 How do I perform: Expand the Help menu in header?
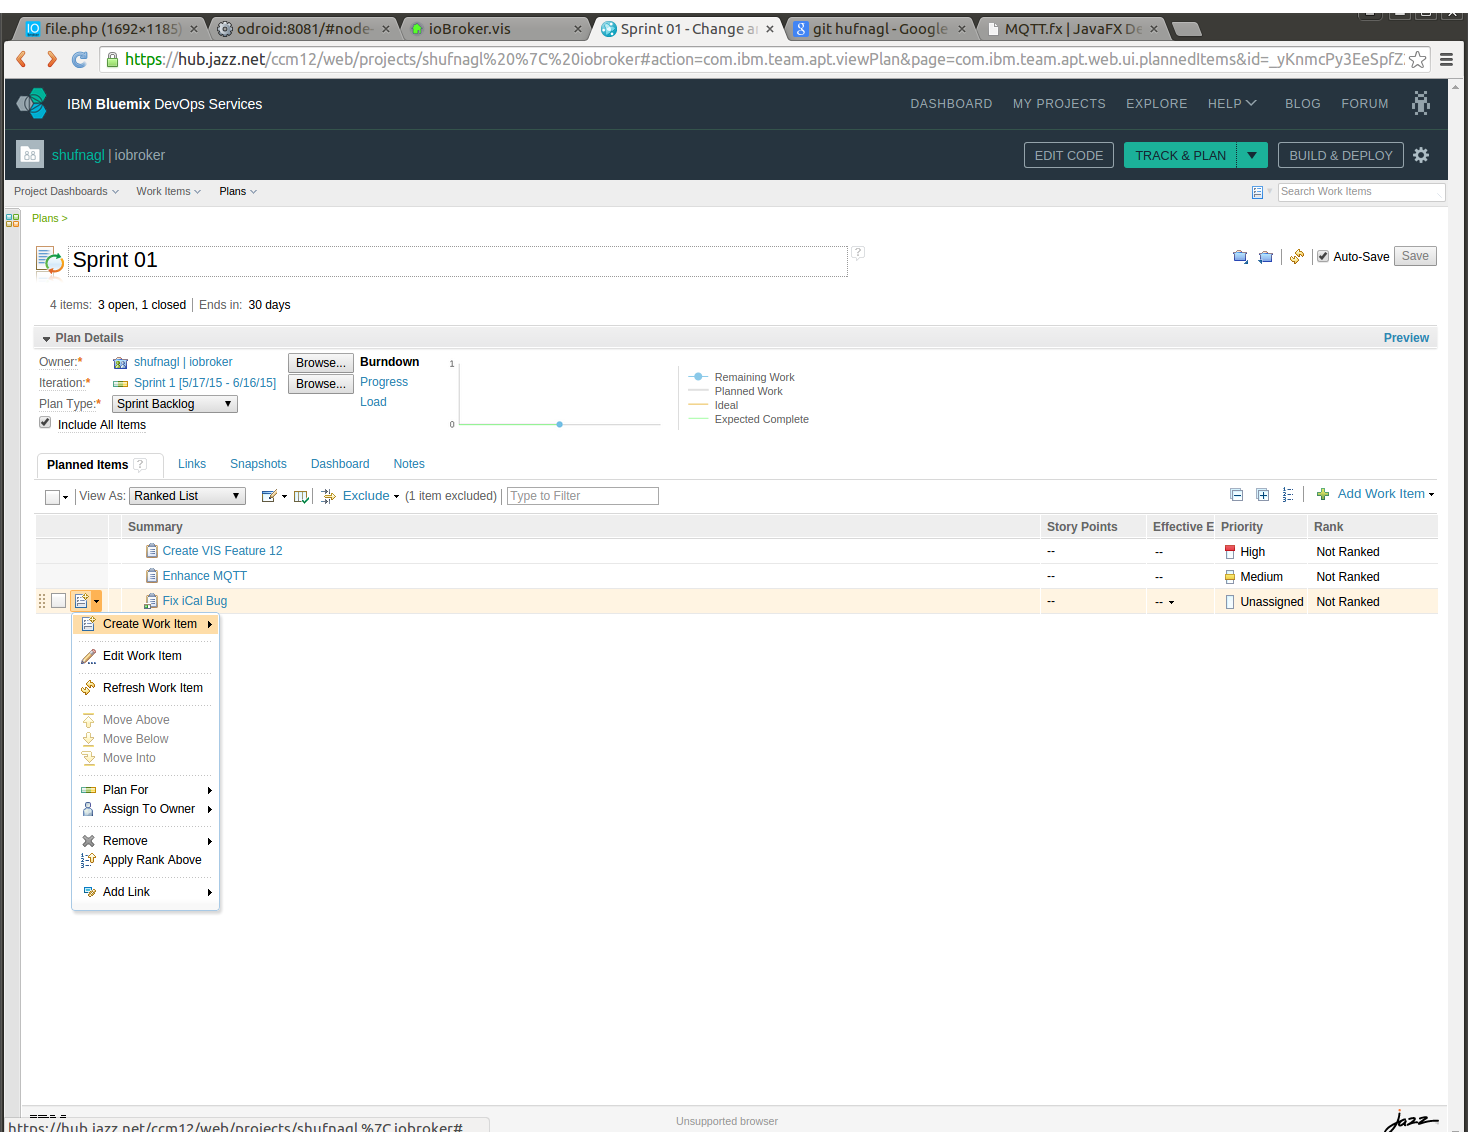[x=1232, y=104]
